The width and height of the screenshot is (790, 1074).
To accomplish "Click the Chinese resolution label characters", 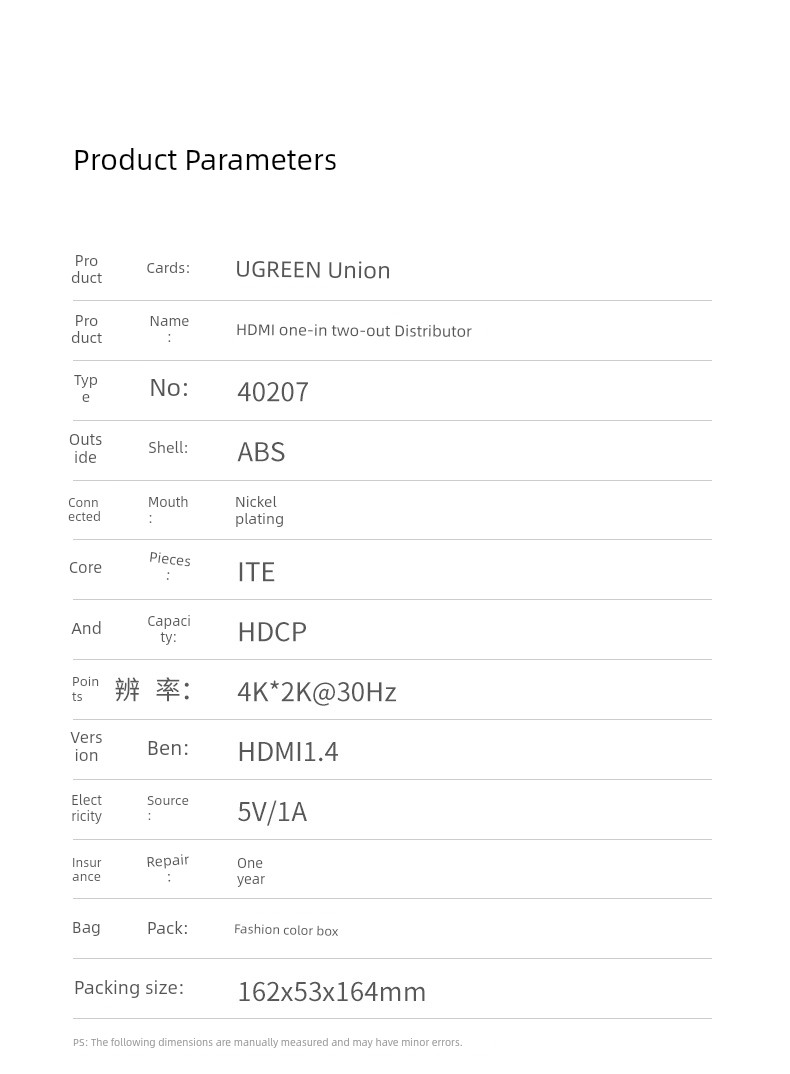I will pos(152,690).
